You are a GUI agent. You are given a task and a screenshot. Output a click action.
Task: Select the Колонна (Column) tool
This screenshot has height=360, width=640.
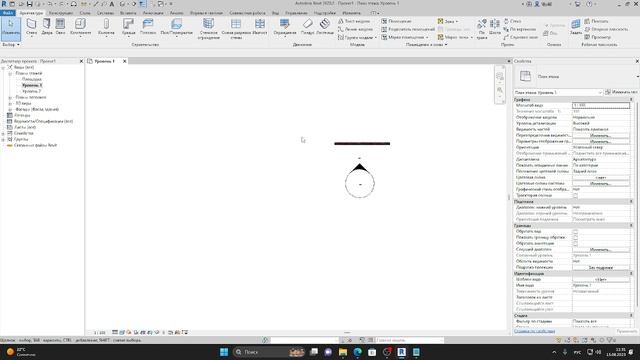106,27
